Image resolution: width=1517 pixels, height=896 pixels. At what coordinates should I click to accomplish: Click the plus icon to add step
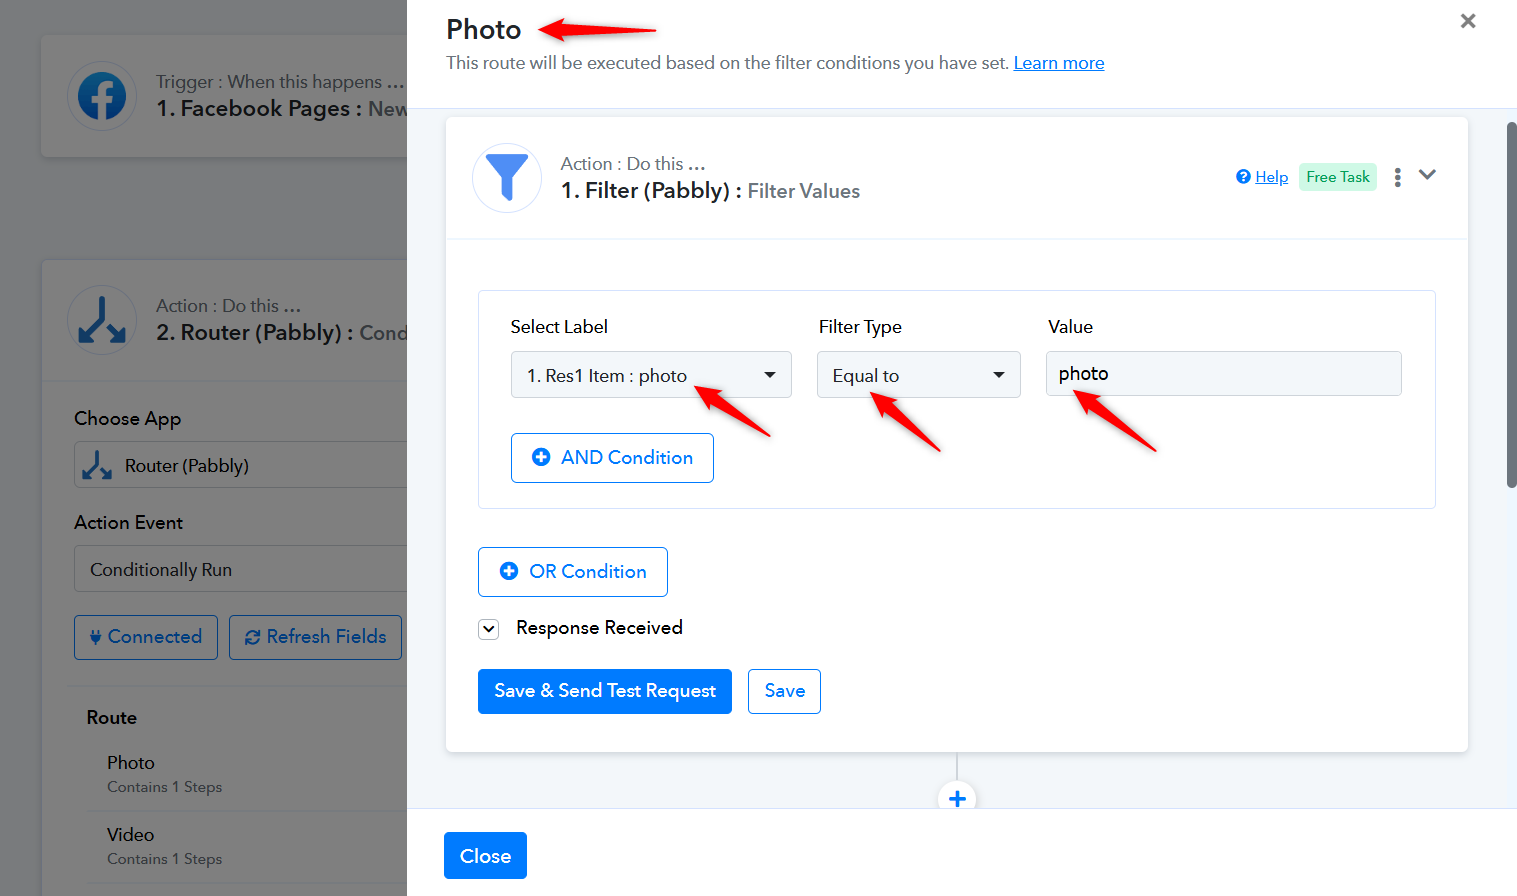click(x=957, y=798)
